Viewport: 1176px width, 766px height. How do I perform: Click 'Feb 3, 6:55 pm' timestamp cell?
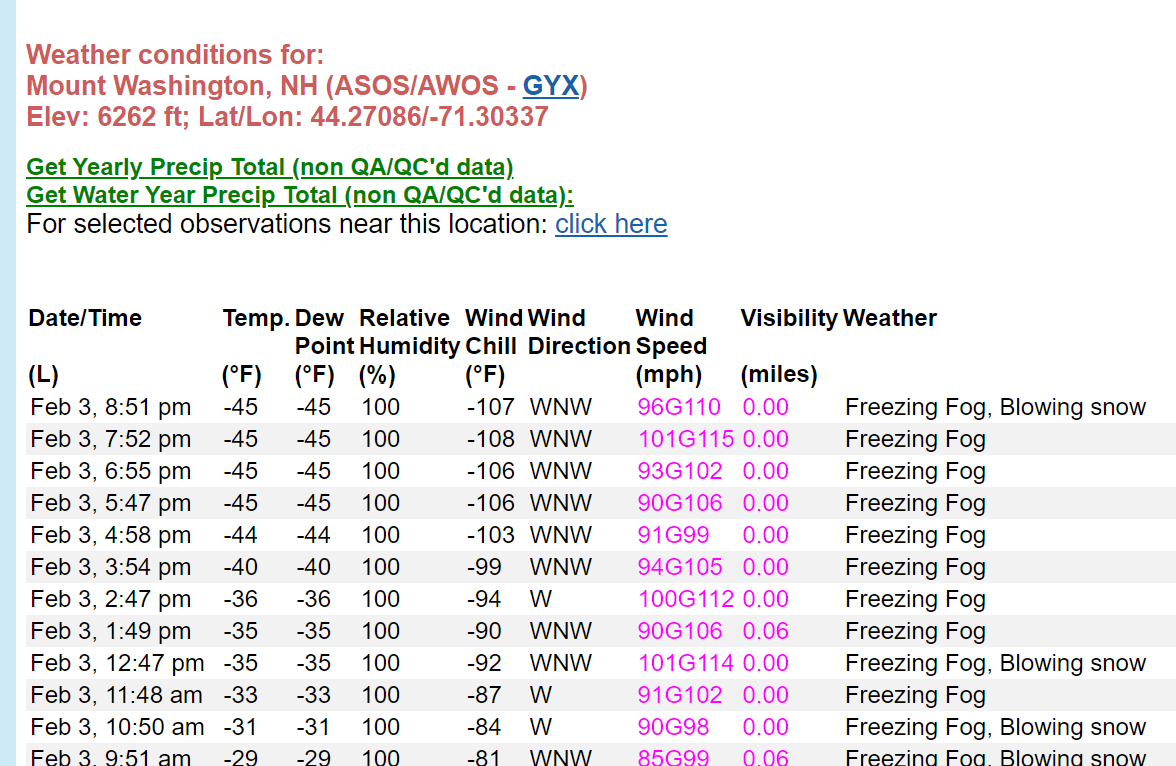(111, 471)
